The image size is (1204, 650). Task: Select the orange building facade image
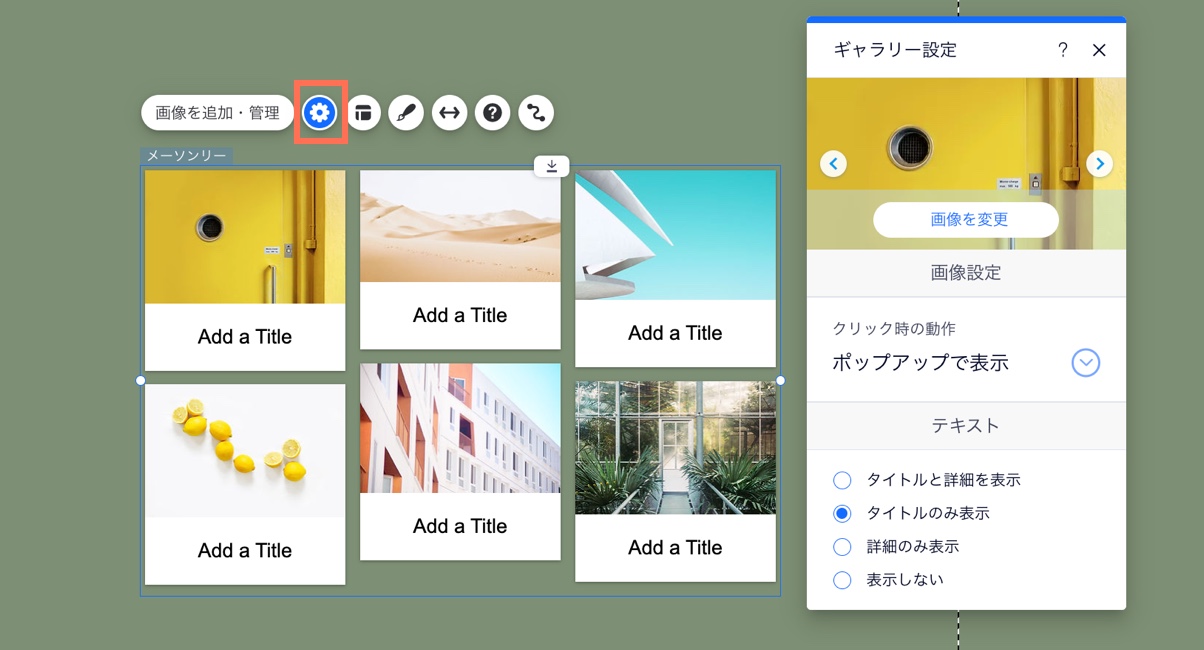click(x=460, y=428)
